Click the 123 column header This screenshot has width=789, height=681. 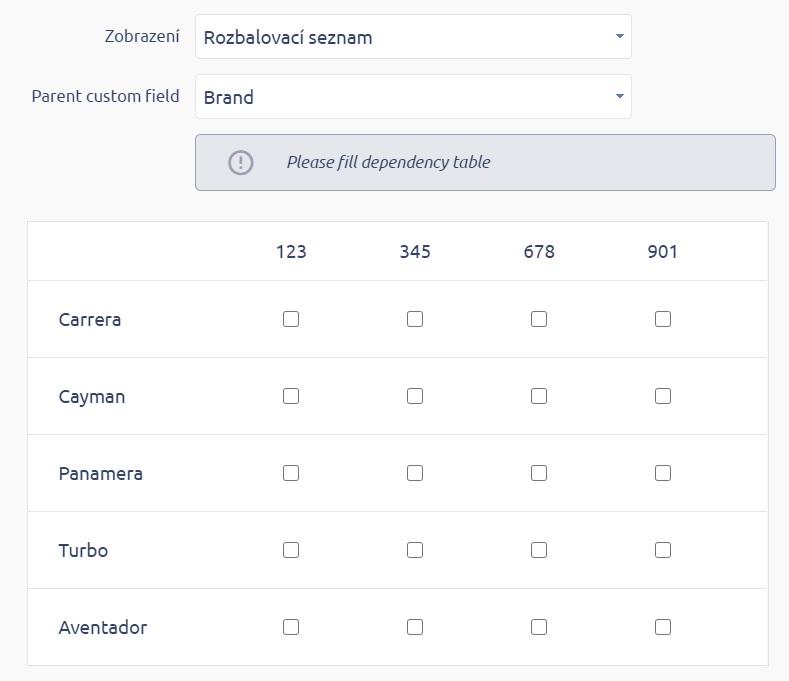[291, 252]
